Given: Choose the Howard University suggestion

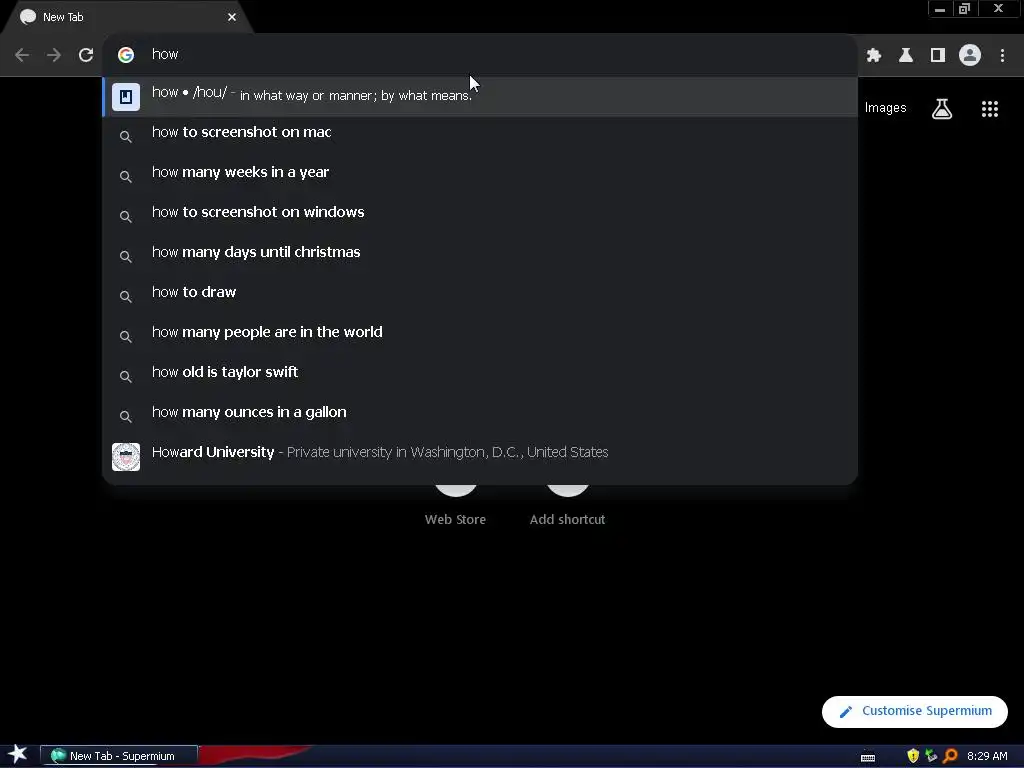Looking at the screenshot, I should coord(480,453).
